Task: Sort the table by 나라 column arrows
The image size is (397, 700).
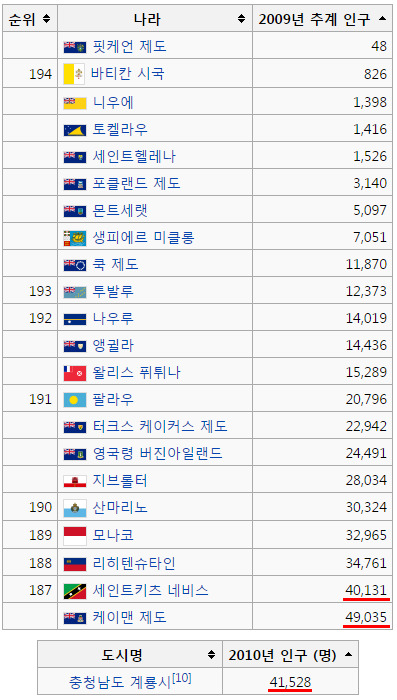Action: tap(242, 19)
